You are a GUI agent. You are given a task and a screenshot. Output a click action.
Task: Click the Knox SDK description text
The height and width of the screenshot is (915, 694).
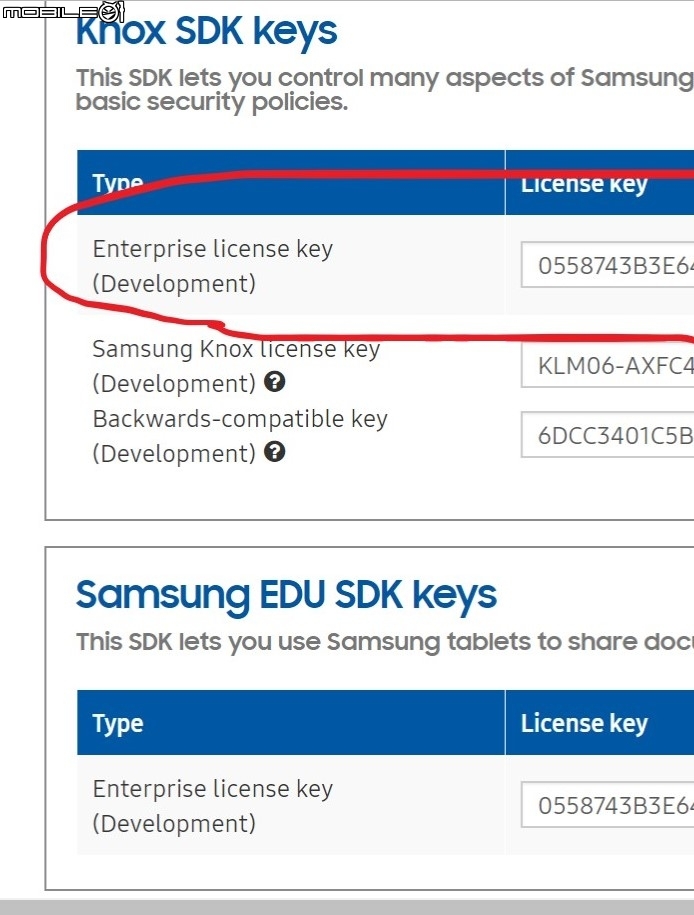click(385, 89)
